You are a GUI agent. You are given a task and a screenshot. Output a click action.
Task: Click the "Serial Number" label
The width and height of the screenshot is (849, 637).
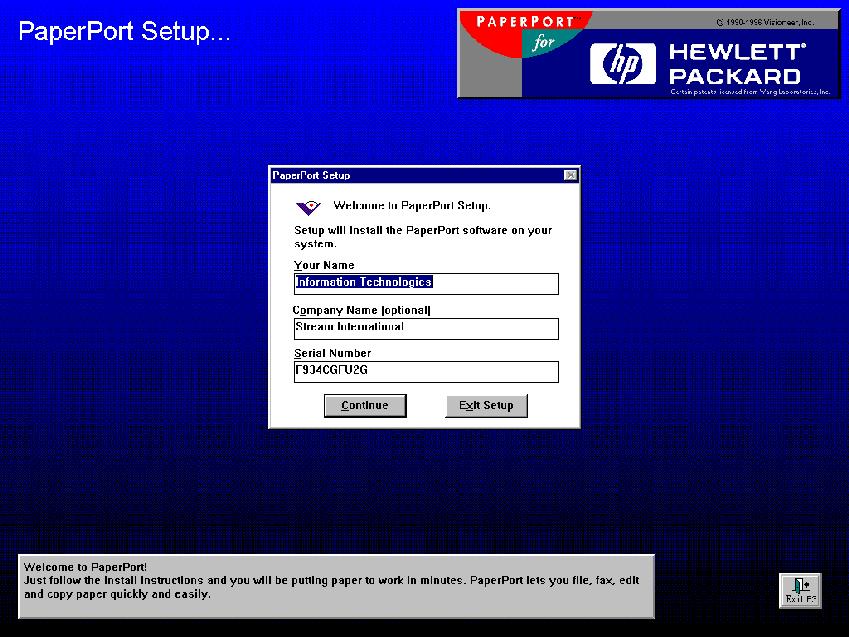(332, 353)
